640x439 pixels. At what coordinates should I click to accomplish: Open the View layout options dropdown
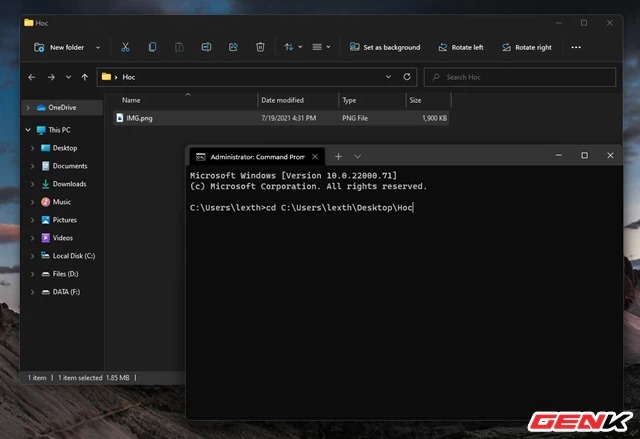click(321, 47)
